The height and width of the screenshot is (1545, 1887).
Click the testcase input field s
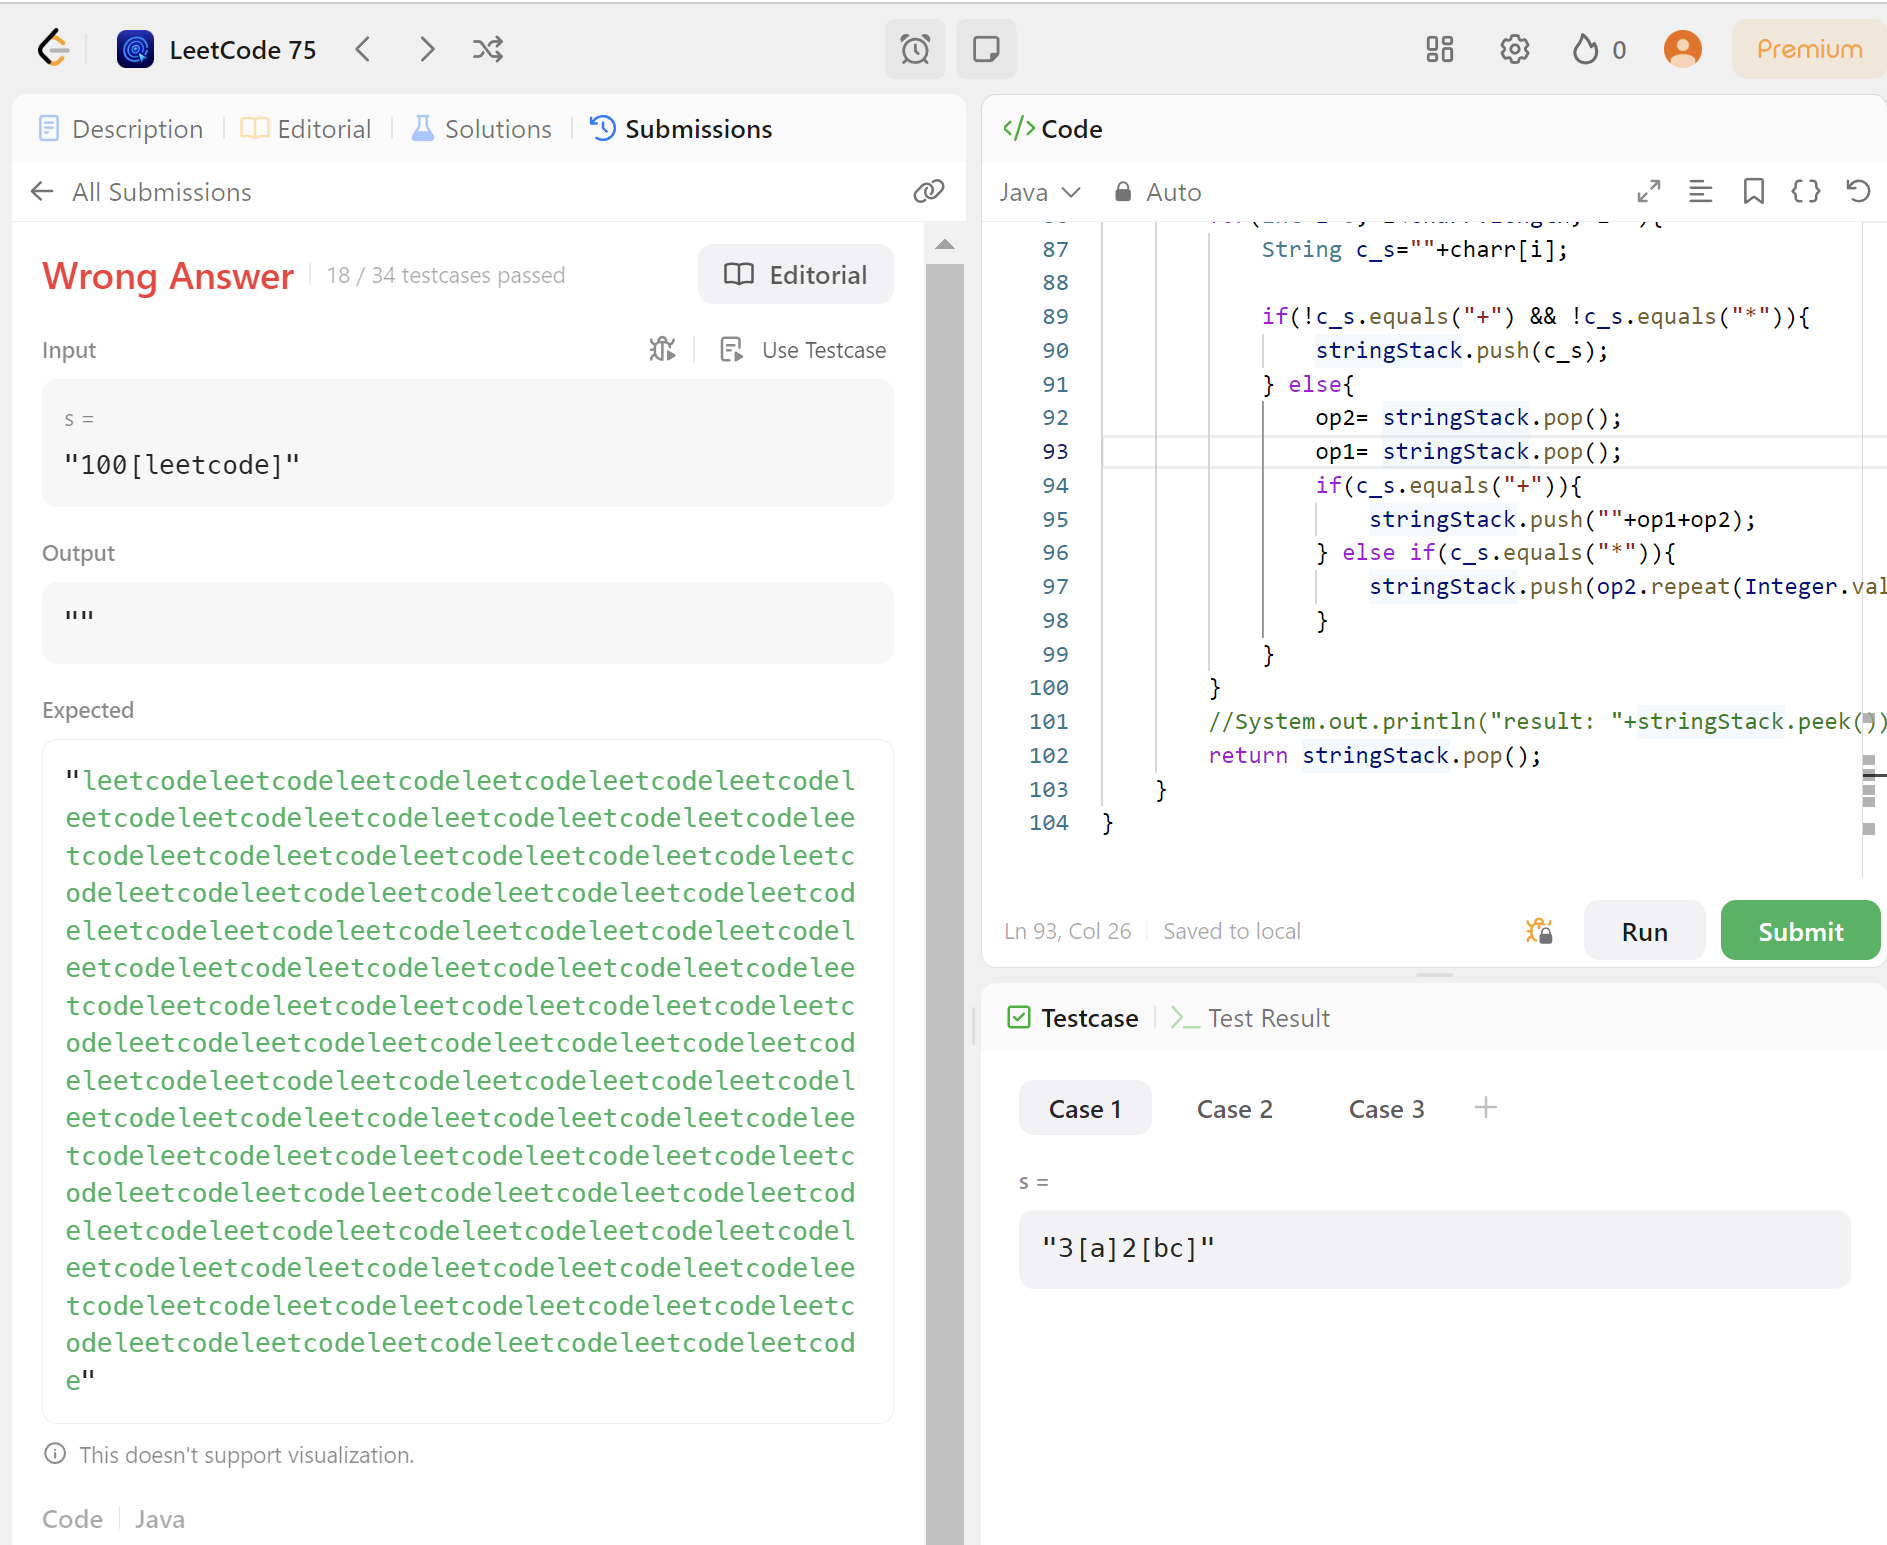tap(1434, 1249)
